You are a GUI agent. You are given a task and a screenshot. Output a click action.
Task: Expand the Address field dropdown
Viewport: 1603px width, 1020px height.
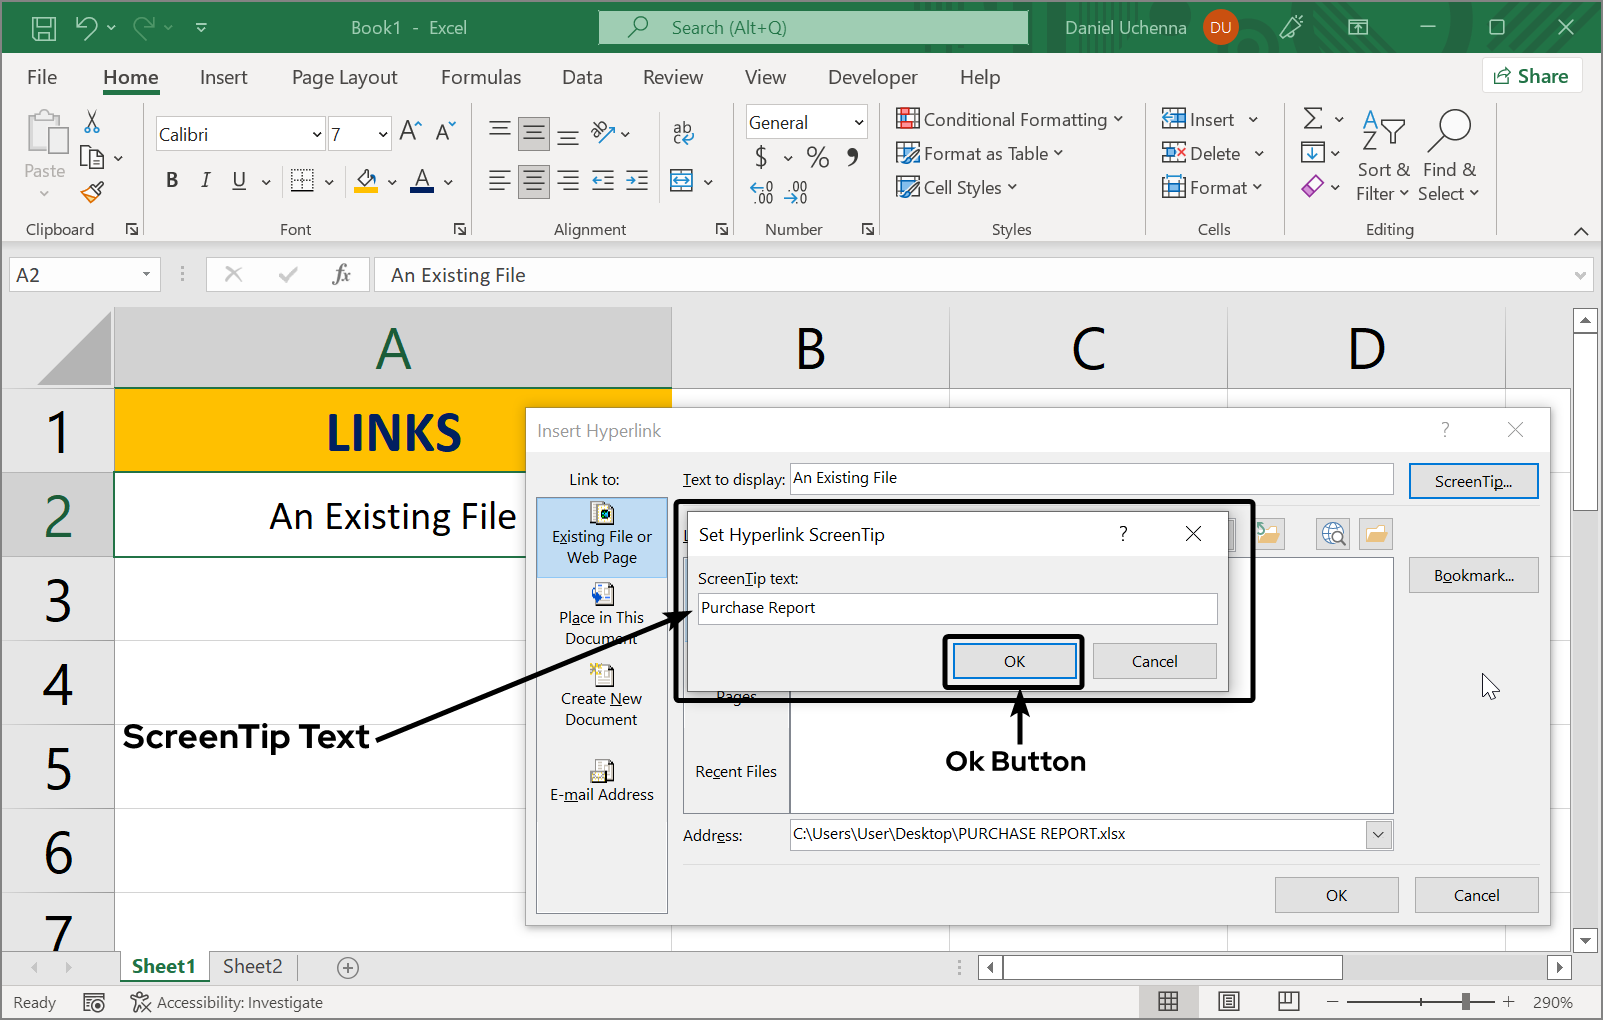[1378, 834]
